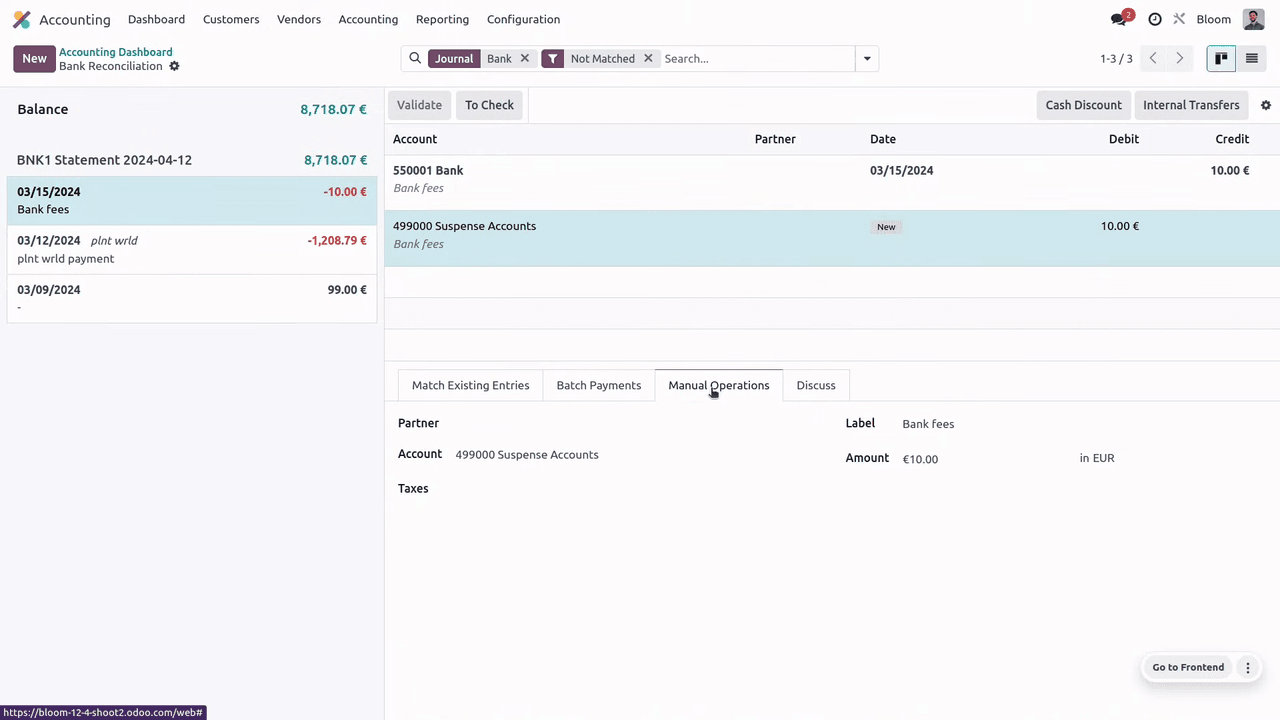1280x720 pixels.
Task: Open the Batch Payments tab
Action: 598,385
